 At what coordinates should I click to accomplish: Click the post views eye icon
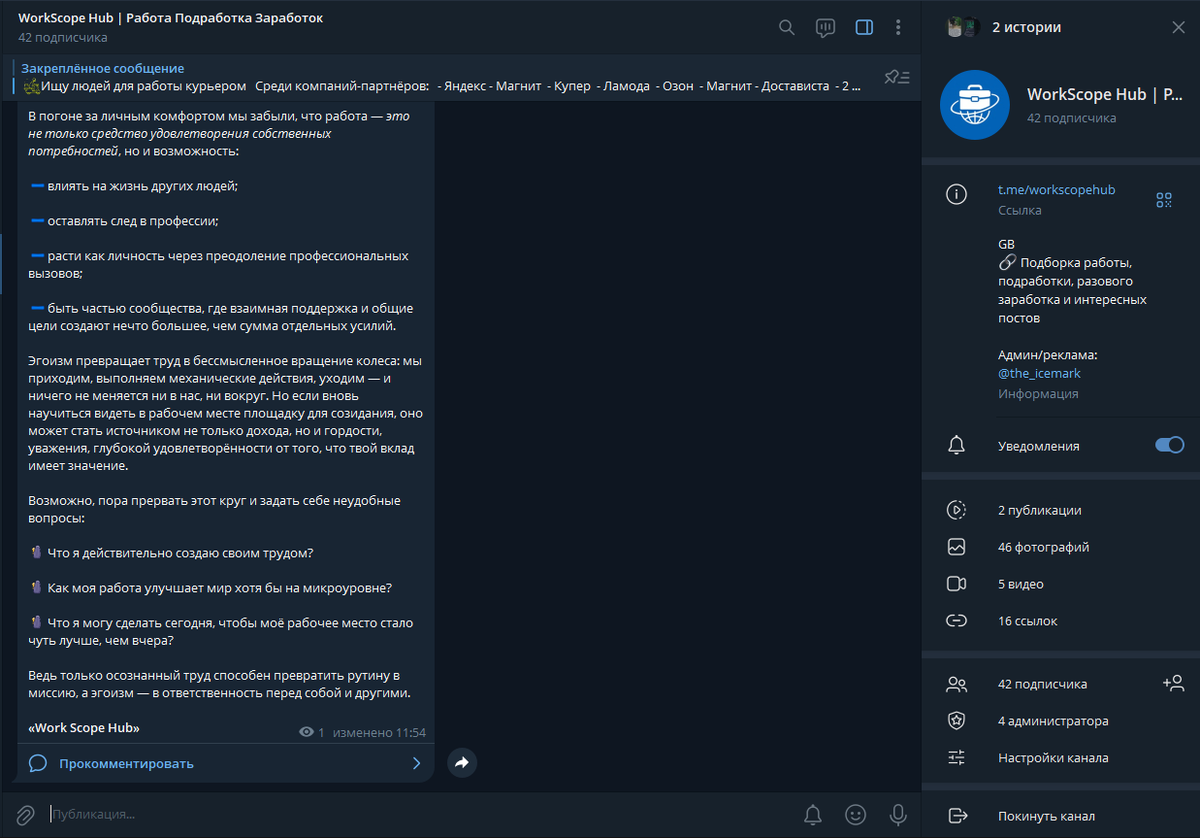click(306, 733)
